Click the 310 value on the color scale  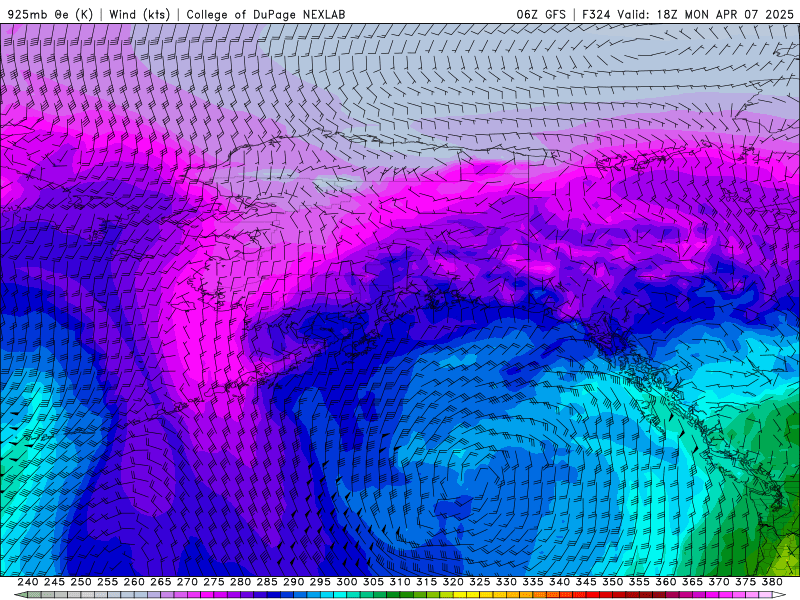pos(400,582)
